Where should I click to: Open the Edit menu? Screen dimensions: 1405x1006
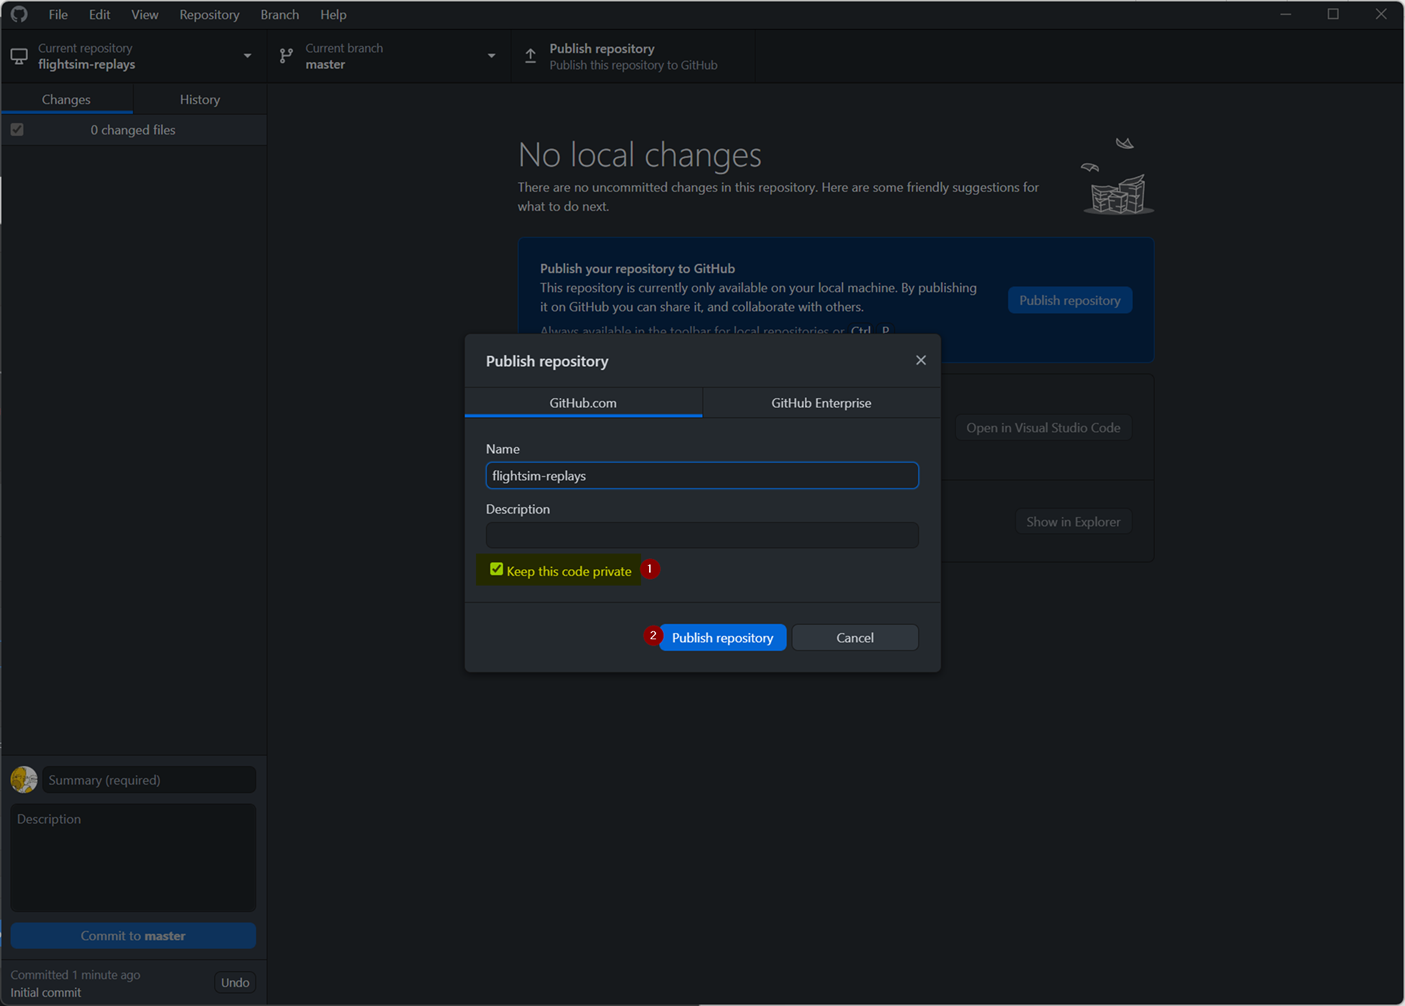(99, 15)
